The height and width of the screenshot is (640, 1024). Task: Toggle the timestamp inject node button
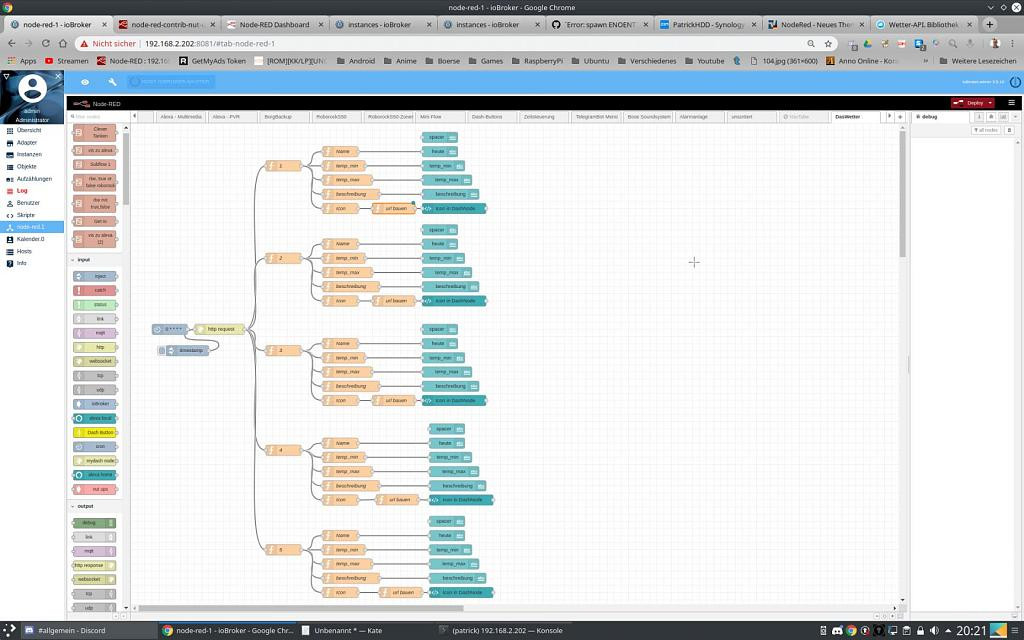coord(161,351)
